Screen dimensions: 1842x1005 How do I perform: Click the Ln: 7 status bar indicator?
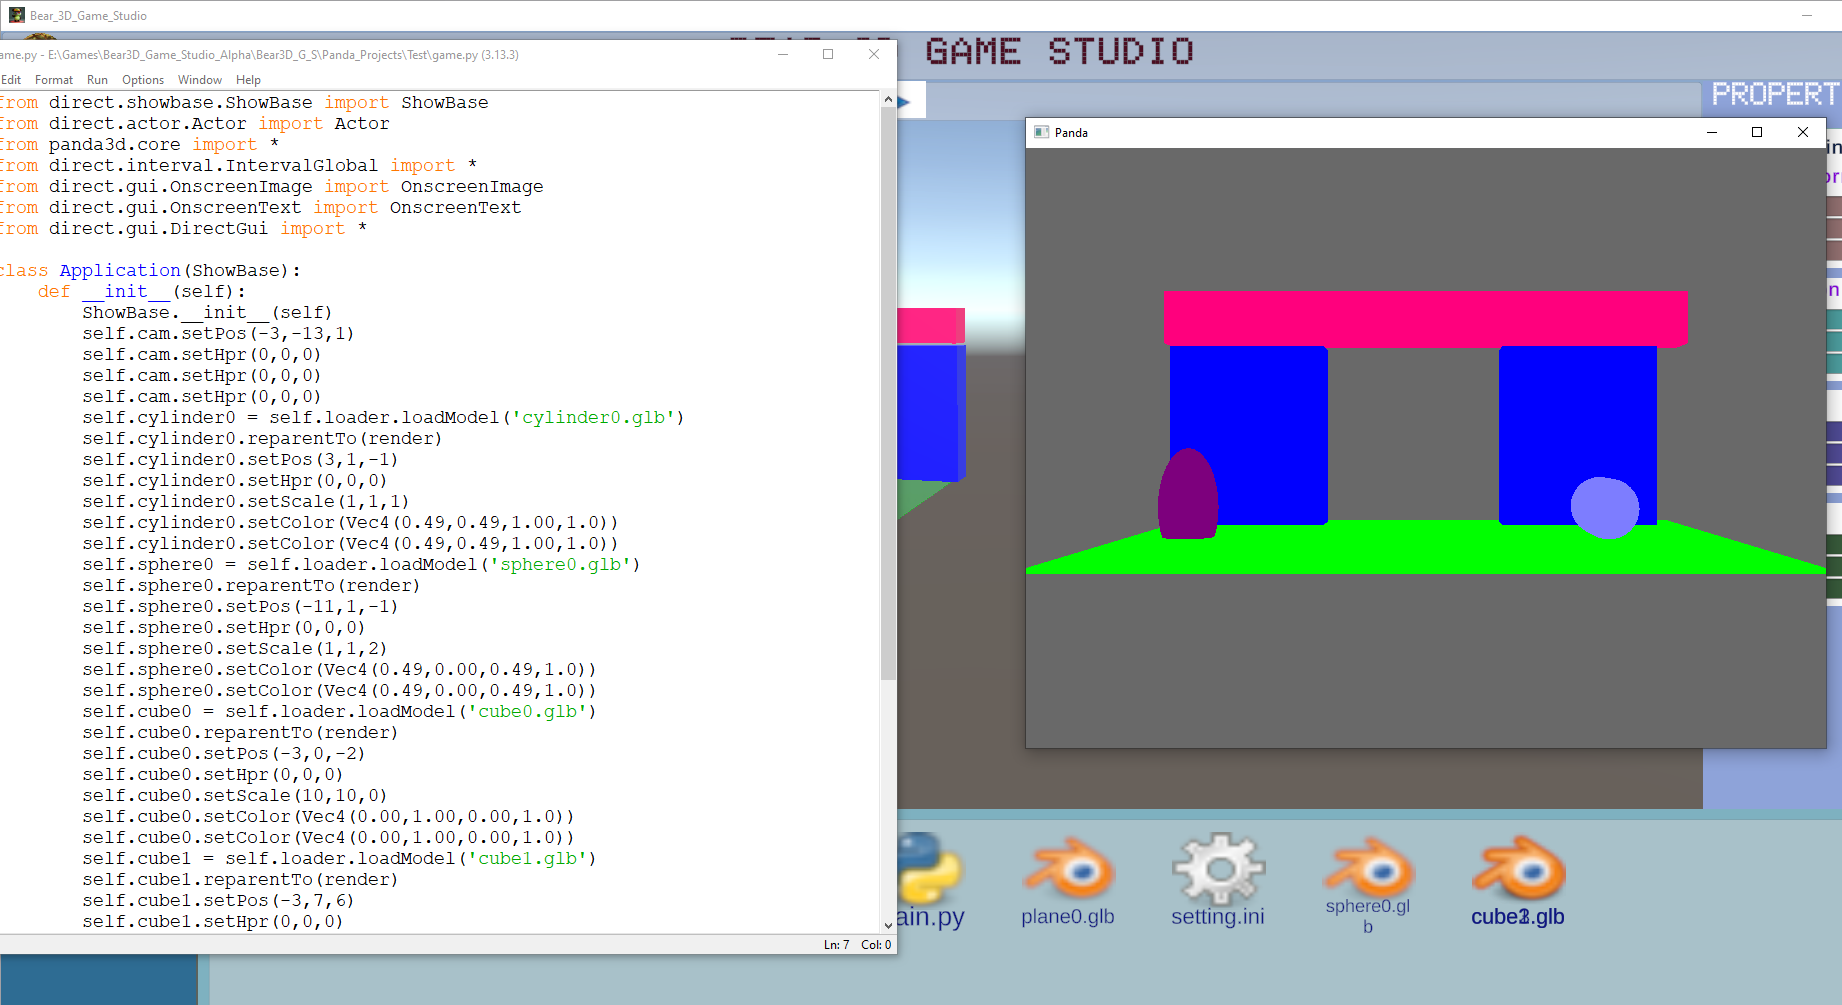pyautogui.click(x=836, y=945)
